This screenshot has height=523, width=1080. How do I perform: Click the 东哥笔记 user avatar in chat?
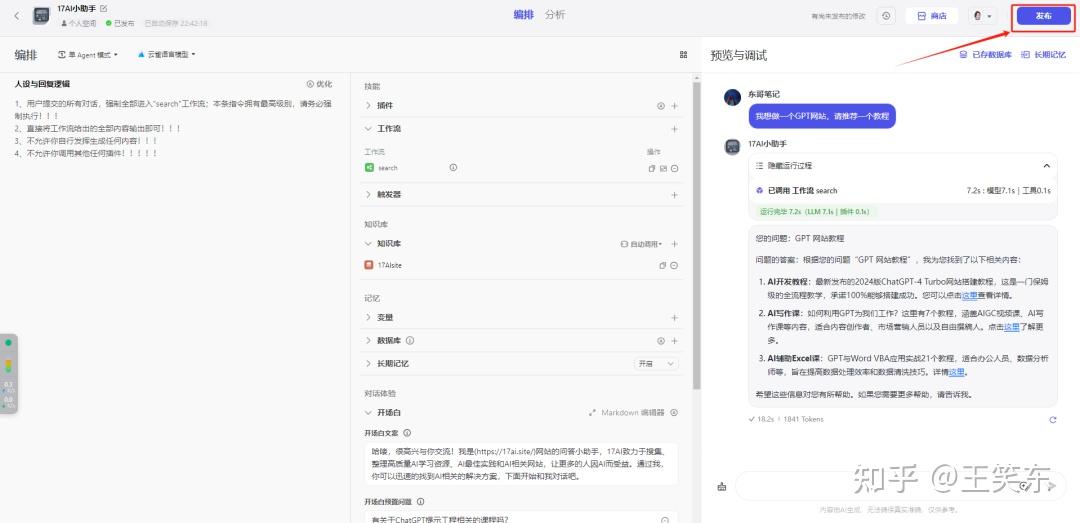coord(732,97)
